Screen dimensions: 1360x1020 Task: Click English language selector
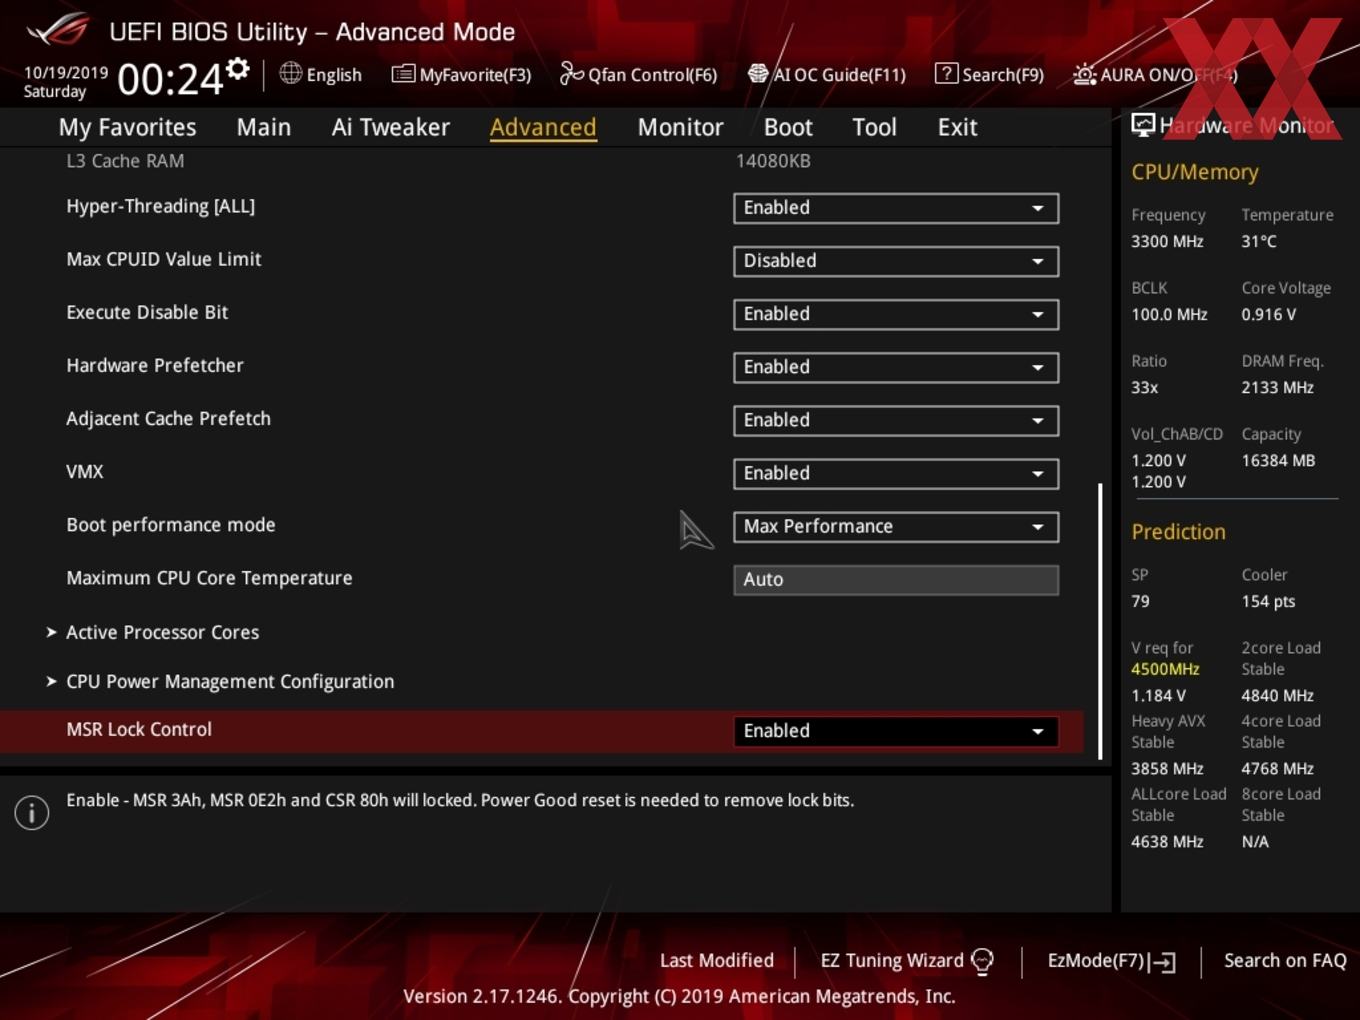tap(334, 75)
